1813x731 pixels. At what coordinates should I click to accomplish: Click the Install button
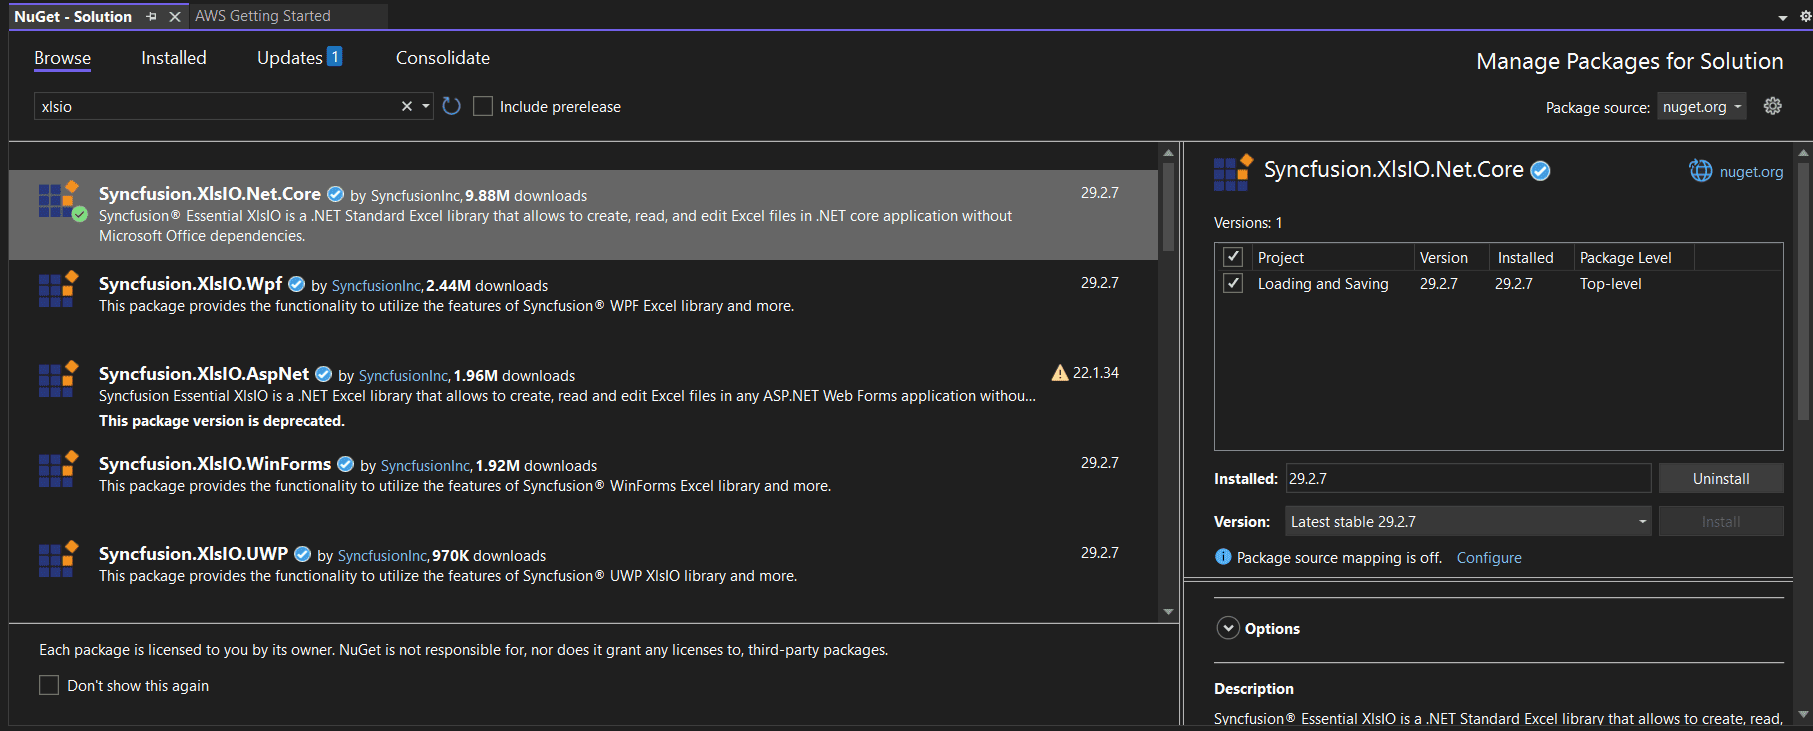coord(1721,521)
